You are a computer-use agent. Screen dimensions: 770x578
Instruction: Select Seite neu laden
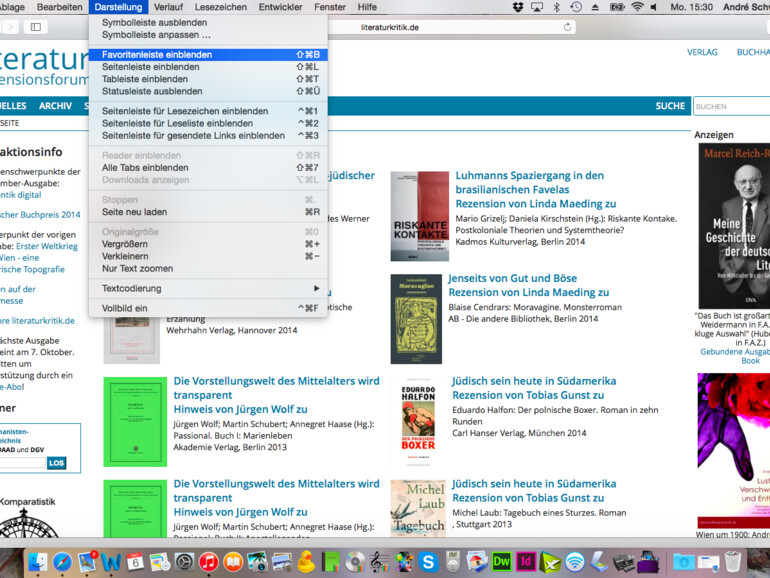click(208, 212)
